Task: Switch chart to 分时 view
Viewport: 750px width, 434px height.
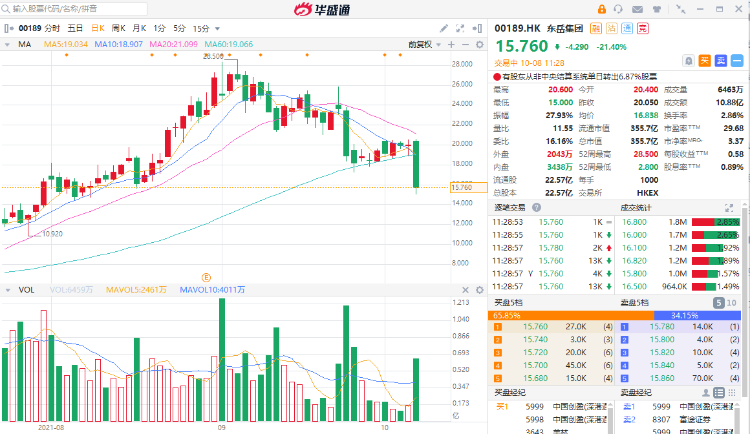Action: [52, 28]
